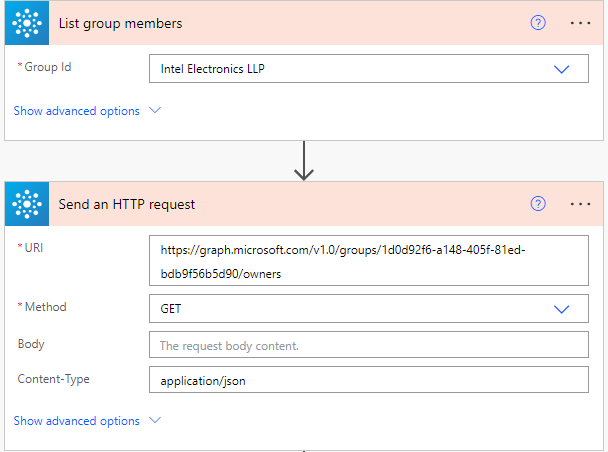Expand the Method dropdown chevron

pyautogui.click(x=561, y=309)
